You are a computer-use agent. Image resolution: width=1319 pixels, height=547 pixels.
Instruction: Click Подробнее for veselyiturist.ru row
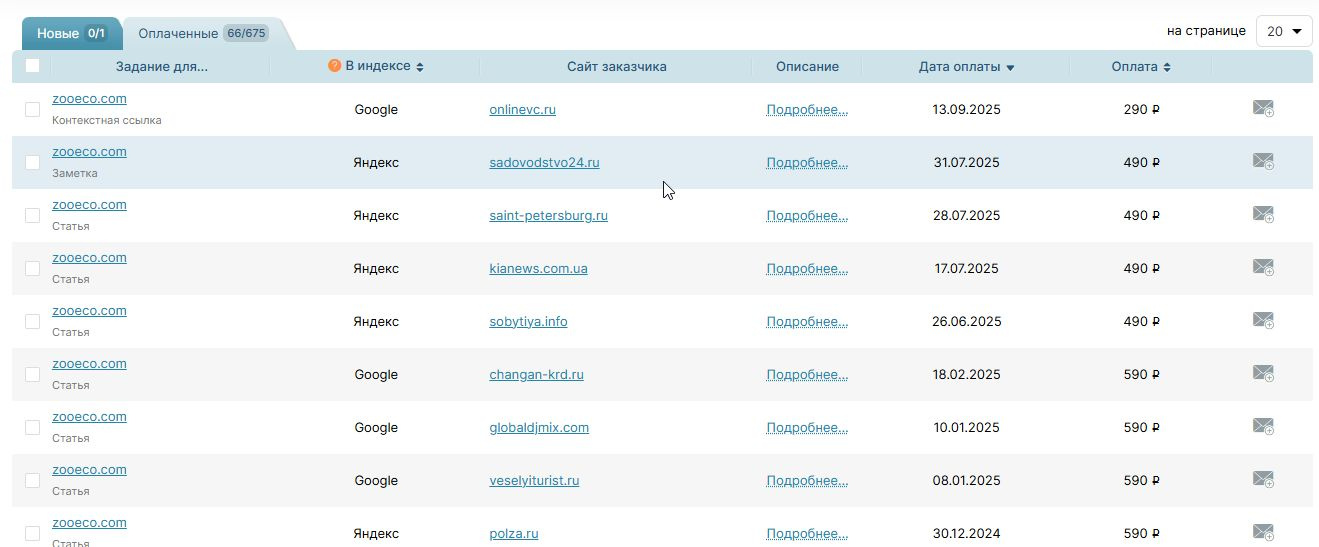(x=807, y=480)
